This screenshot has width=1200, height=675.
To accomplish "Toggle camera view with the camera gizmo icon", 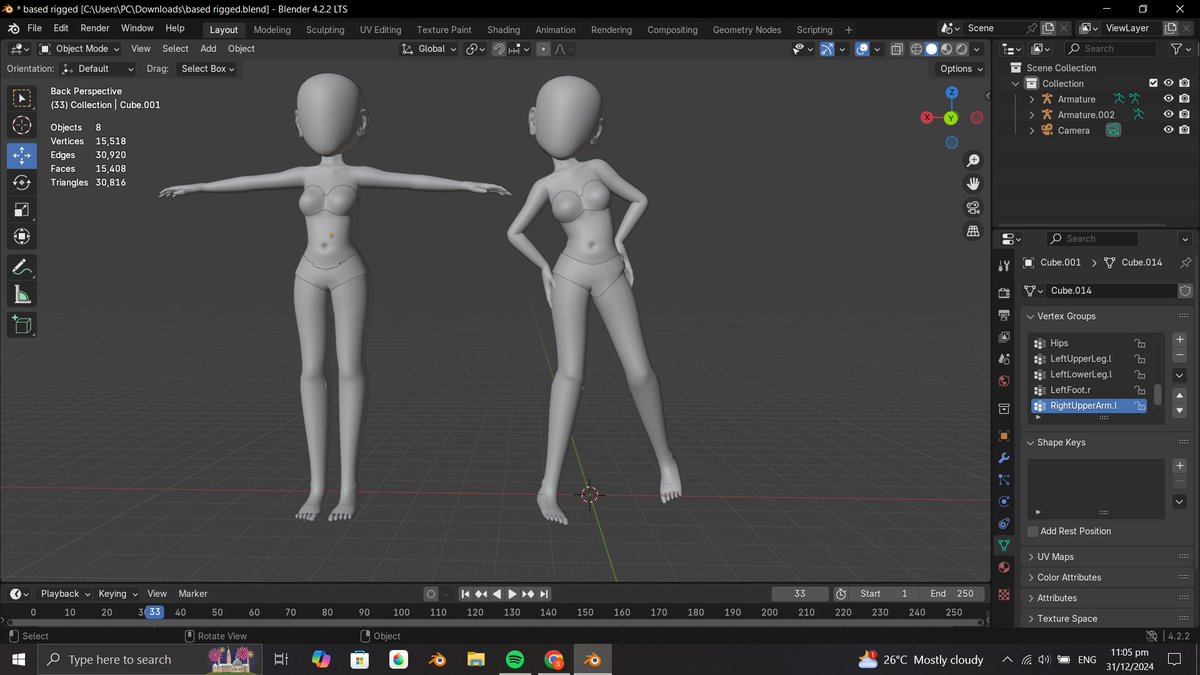I will pyautogui.click(x=973, y=208).
